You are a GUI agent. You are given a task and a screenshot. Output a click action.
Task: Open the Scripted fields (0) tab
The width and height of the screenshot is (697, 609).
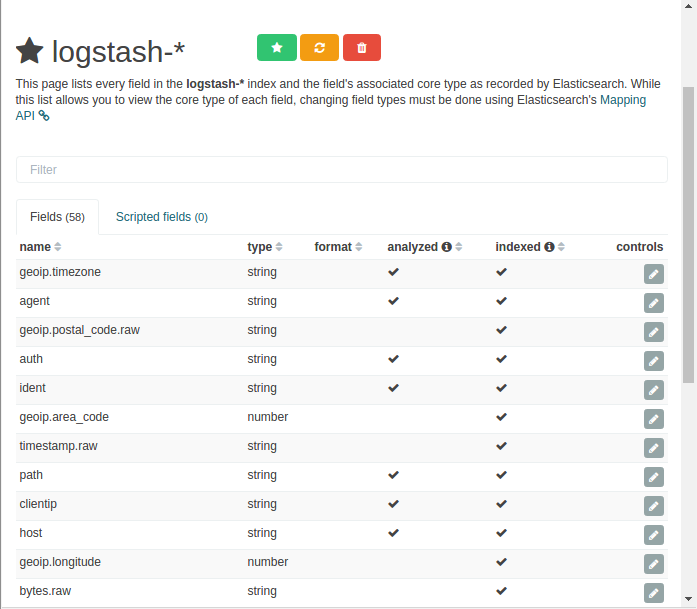(162, 217)
